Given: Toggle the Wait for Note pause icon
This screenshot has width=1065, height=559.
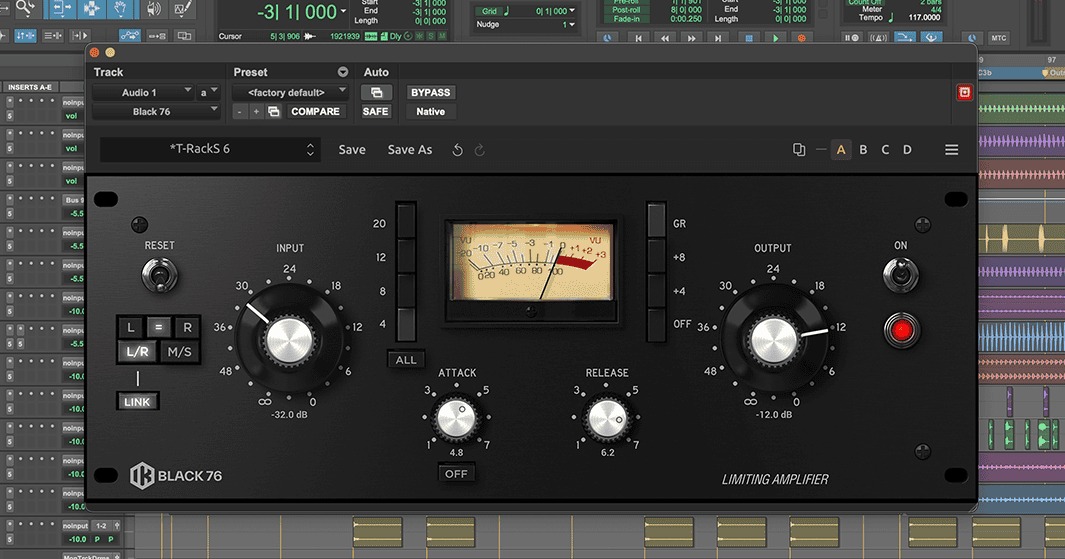Looking at the screenshot, I should click(x=851, y=38).
